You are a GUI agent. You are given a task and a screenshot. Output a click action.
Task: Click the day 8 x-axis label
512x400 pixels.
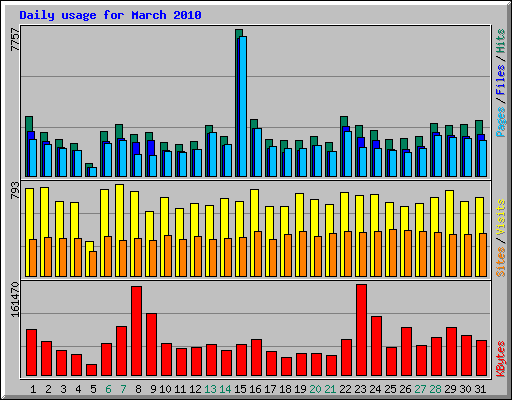[x=138, y=389]
